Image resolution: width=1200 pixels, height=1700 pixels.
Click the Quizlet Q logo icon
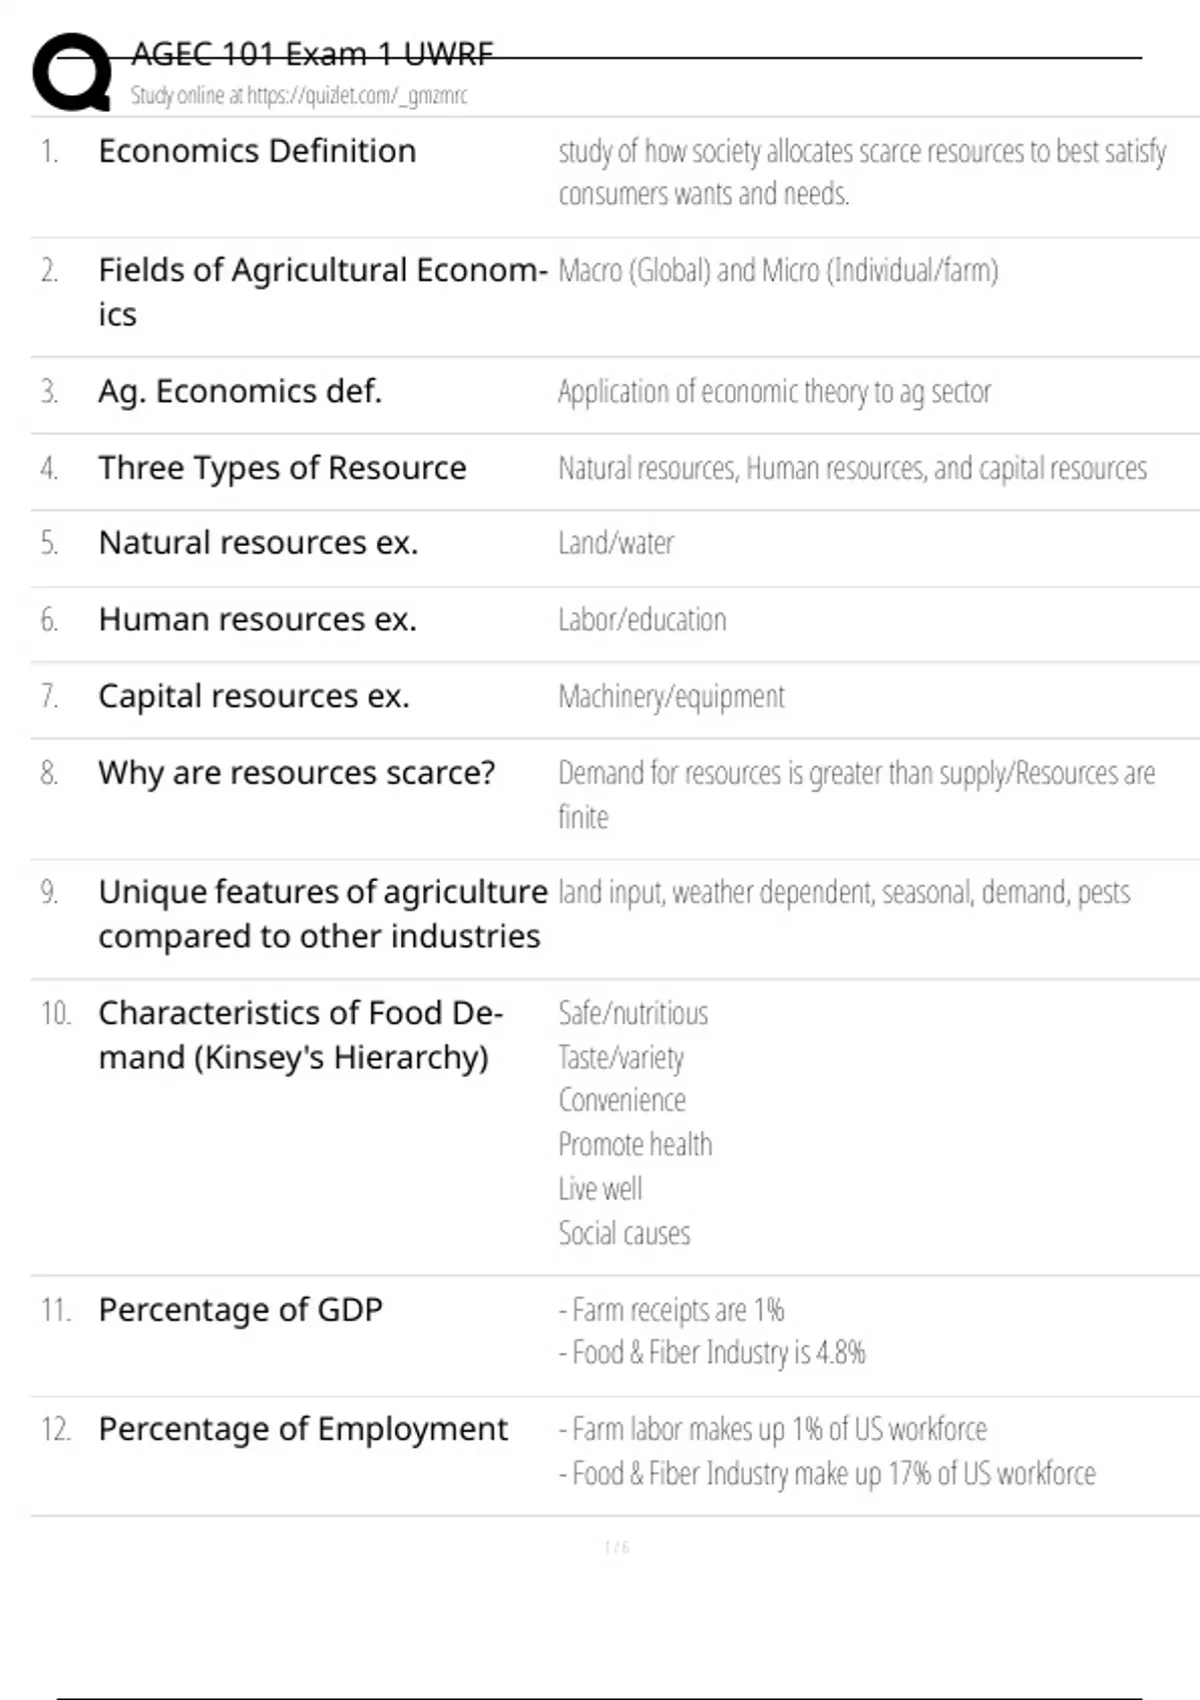(x=72, y=72)
